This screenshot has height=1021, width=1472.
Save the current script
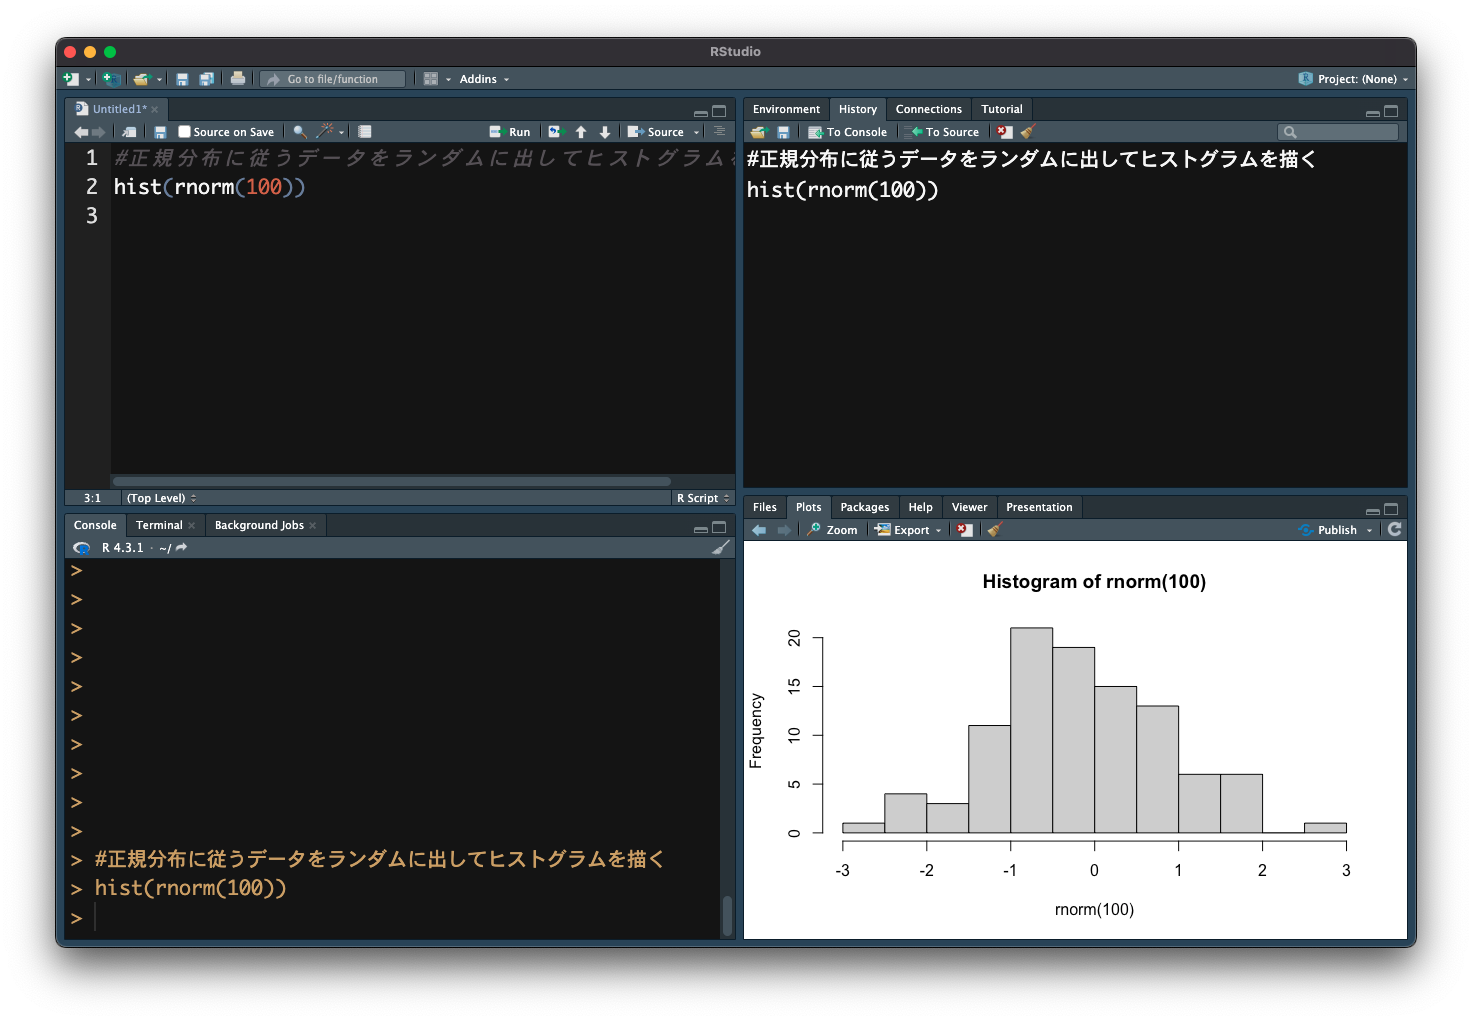click(x=159, y=131)
